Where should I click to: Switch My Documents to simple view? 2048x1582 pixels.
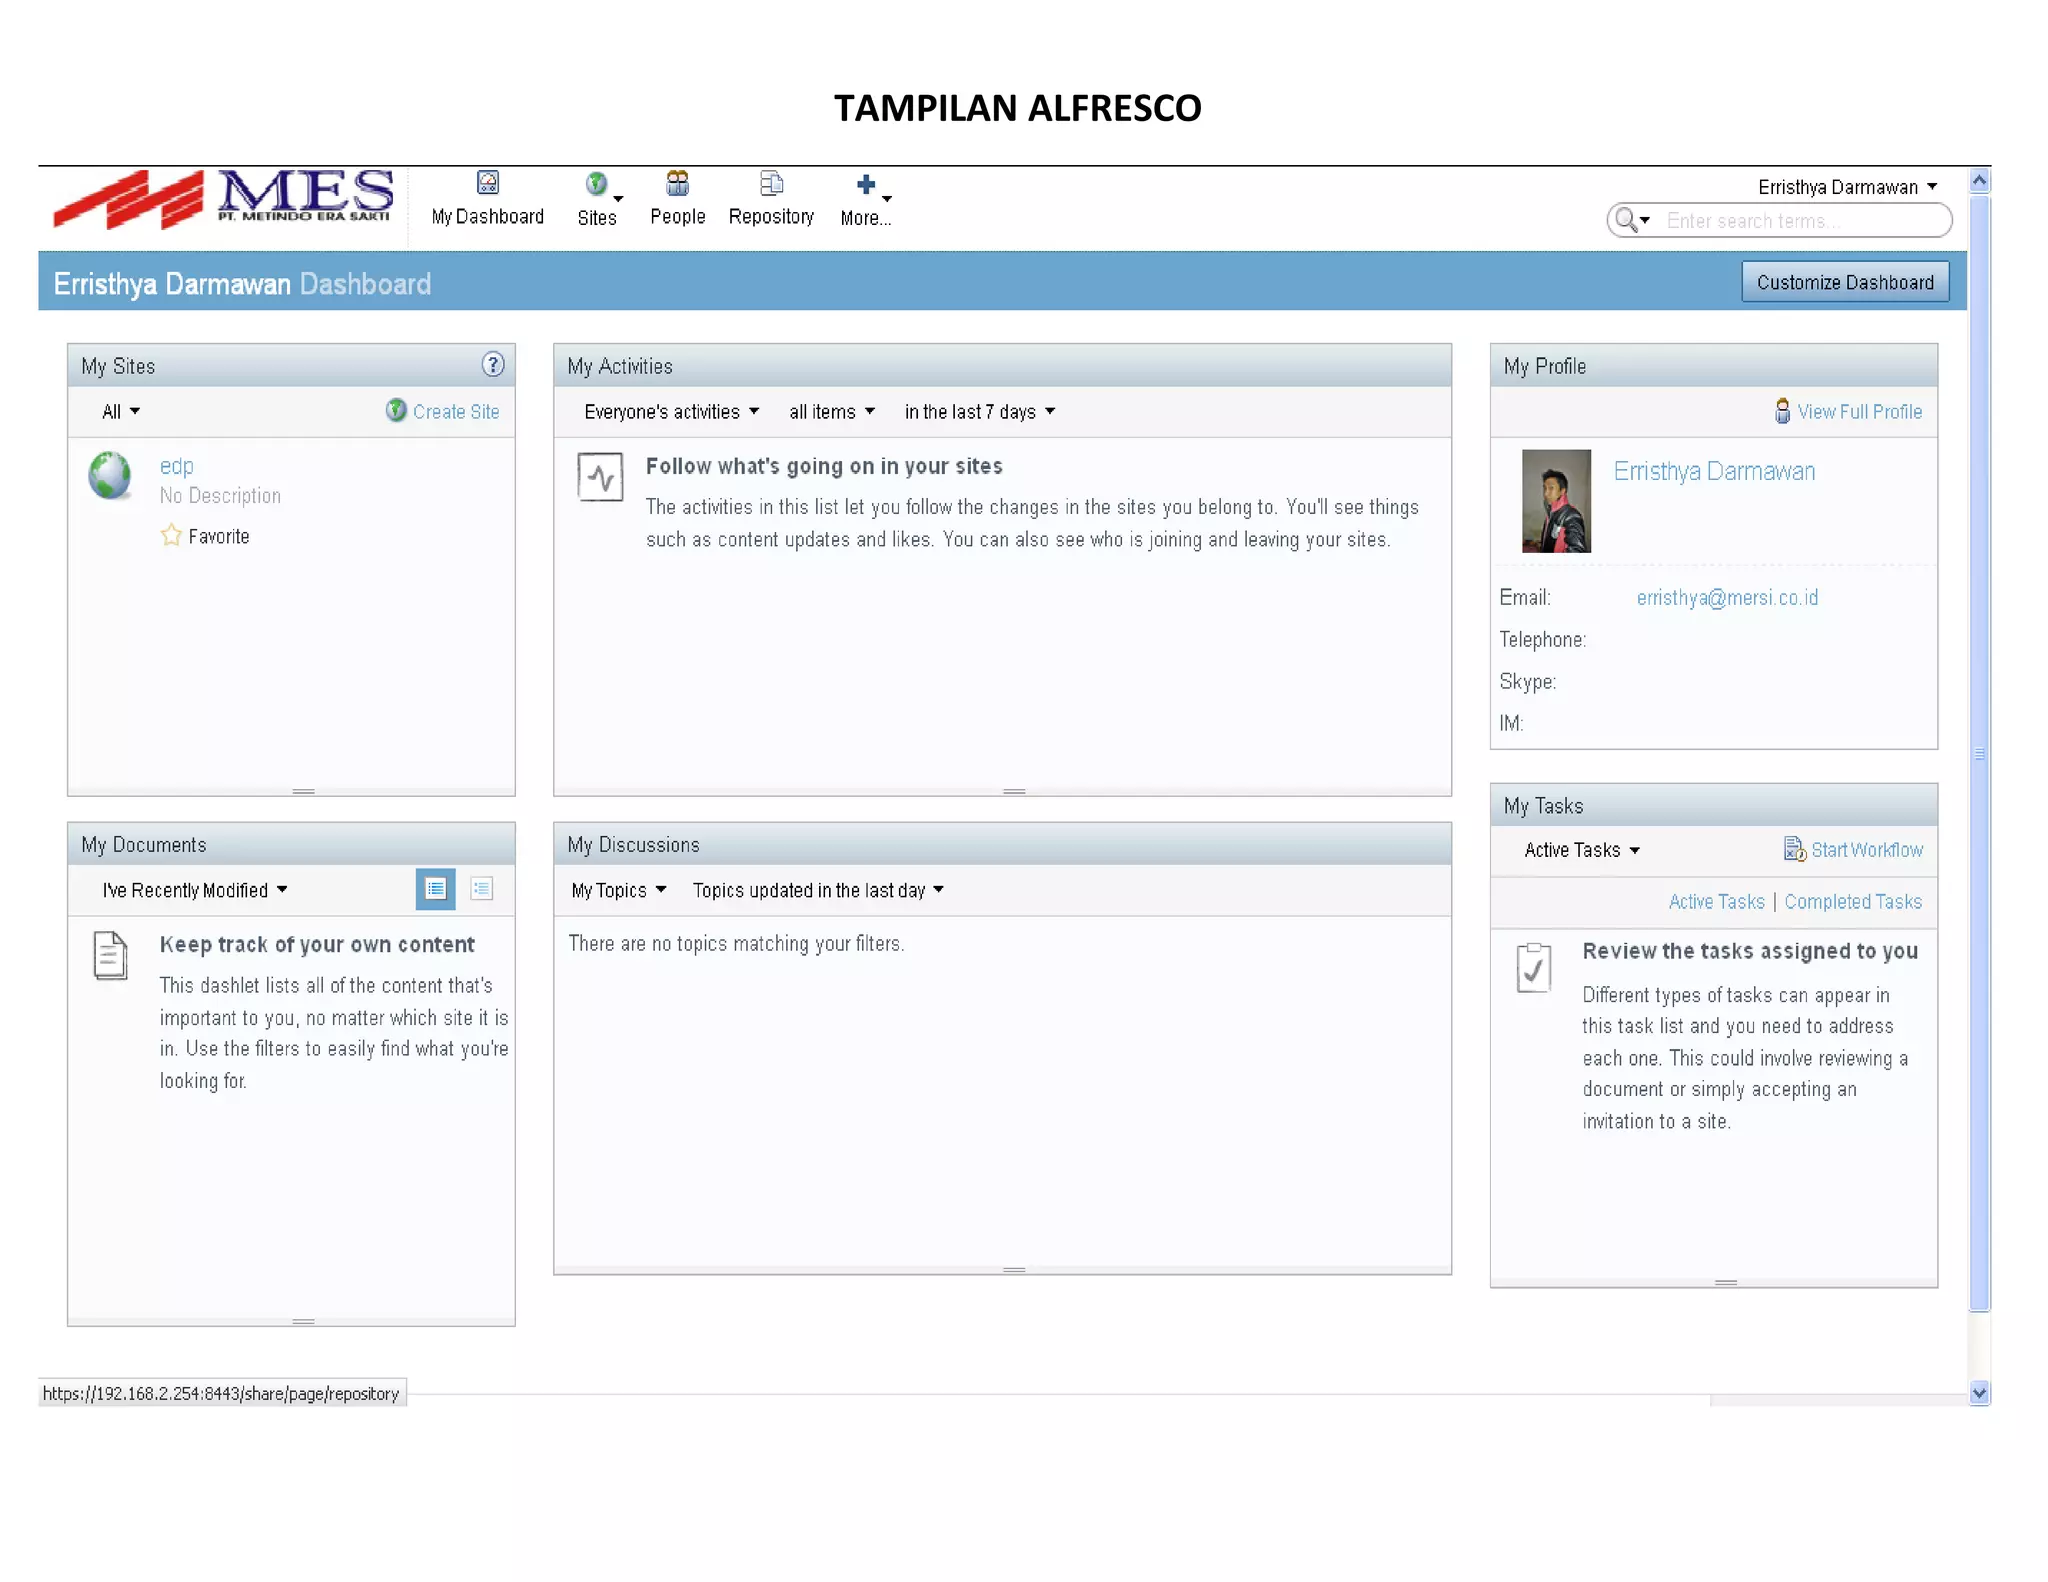point(482,889)
